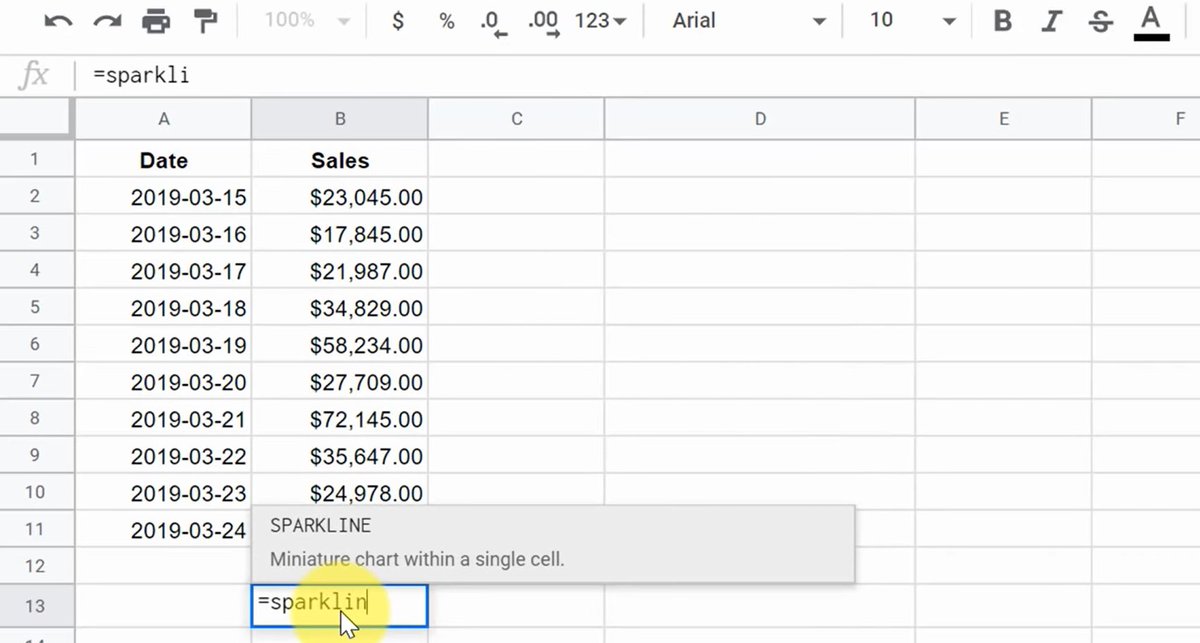The image size is (1200, 643).
Task: Select row 9 header
Action: (36, 455)
